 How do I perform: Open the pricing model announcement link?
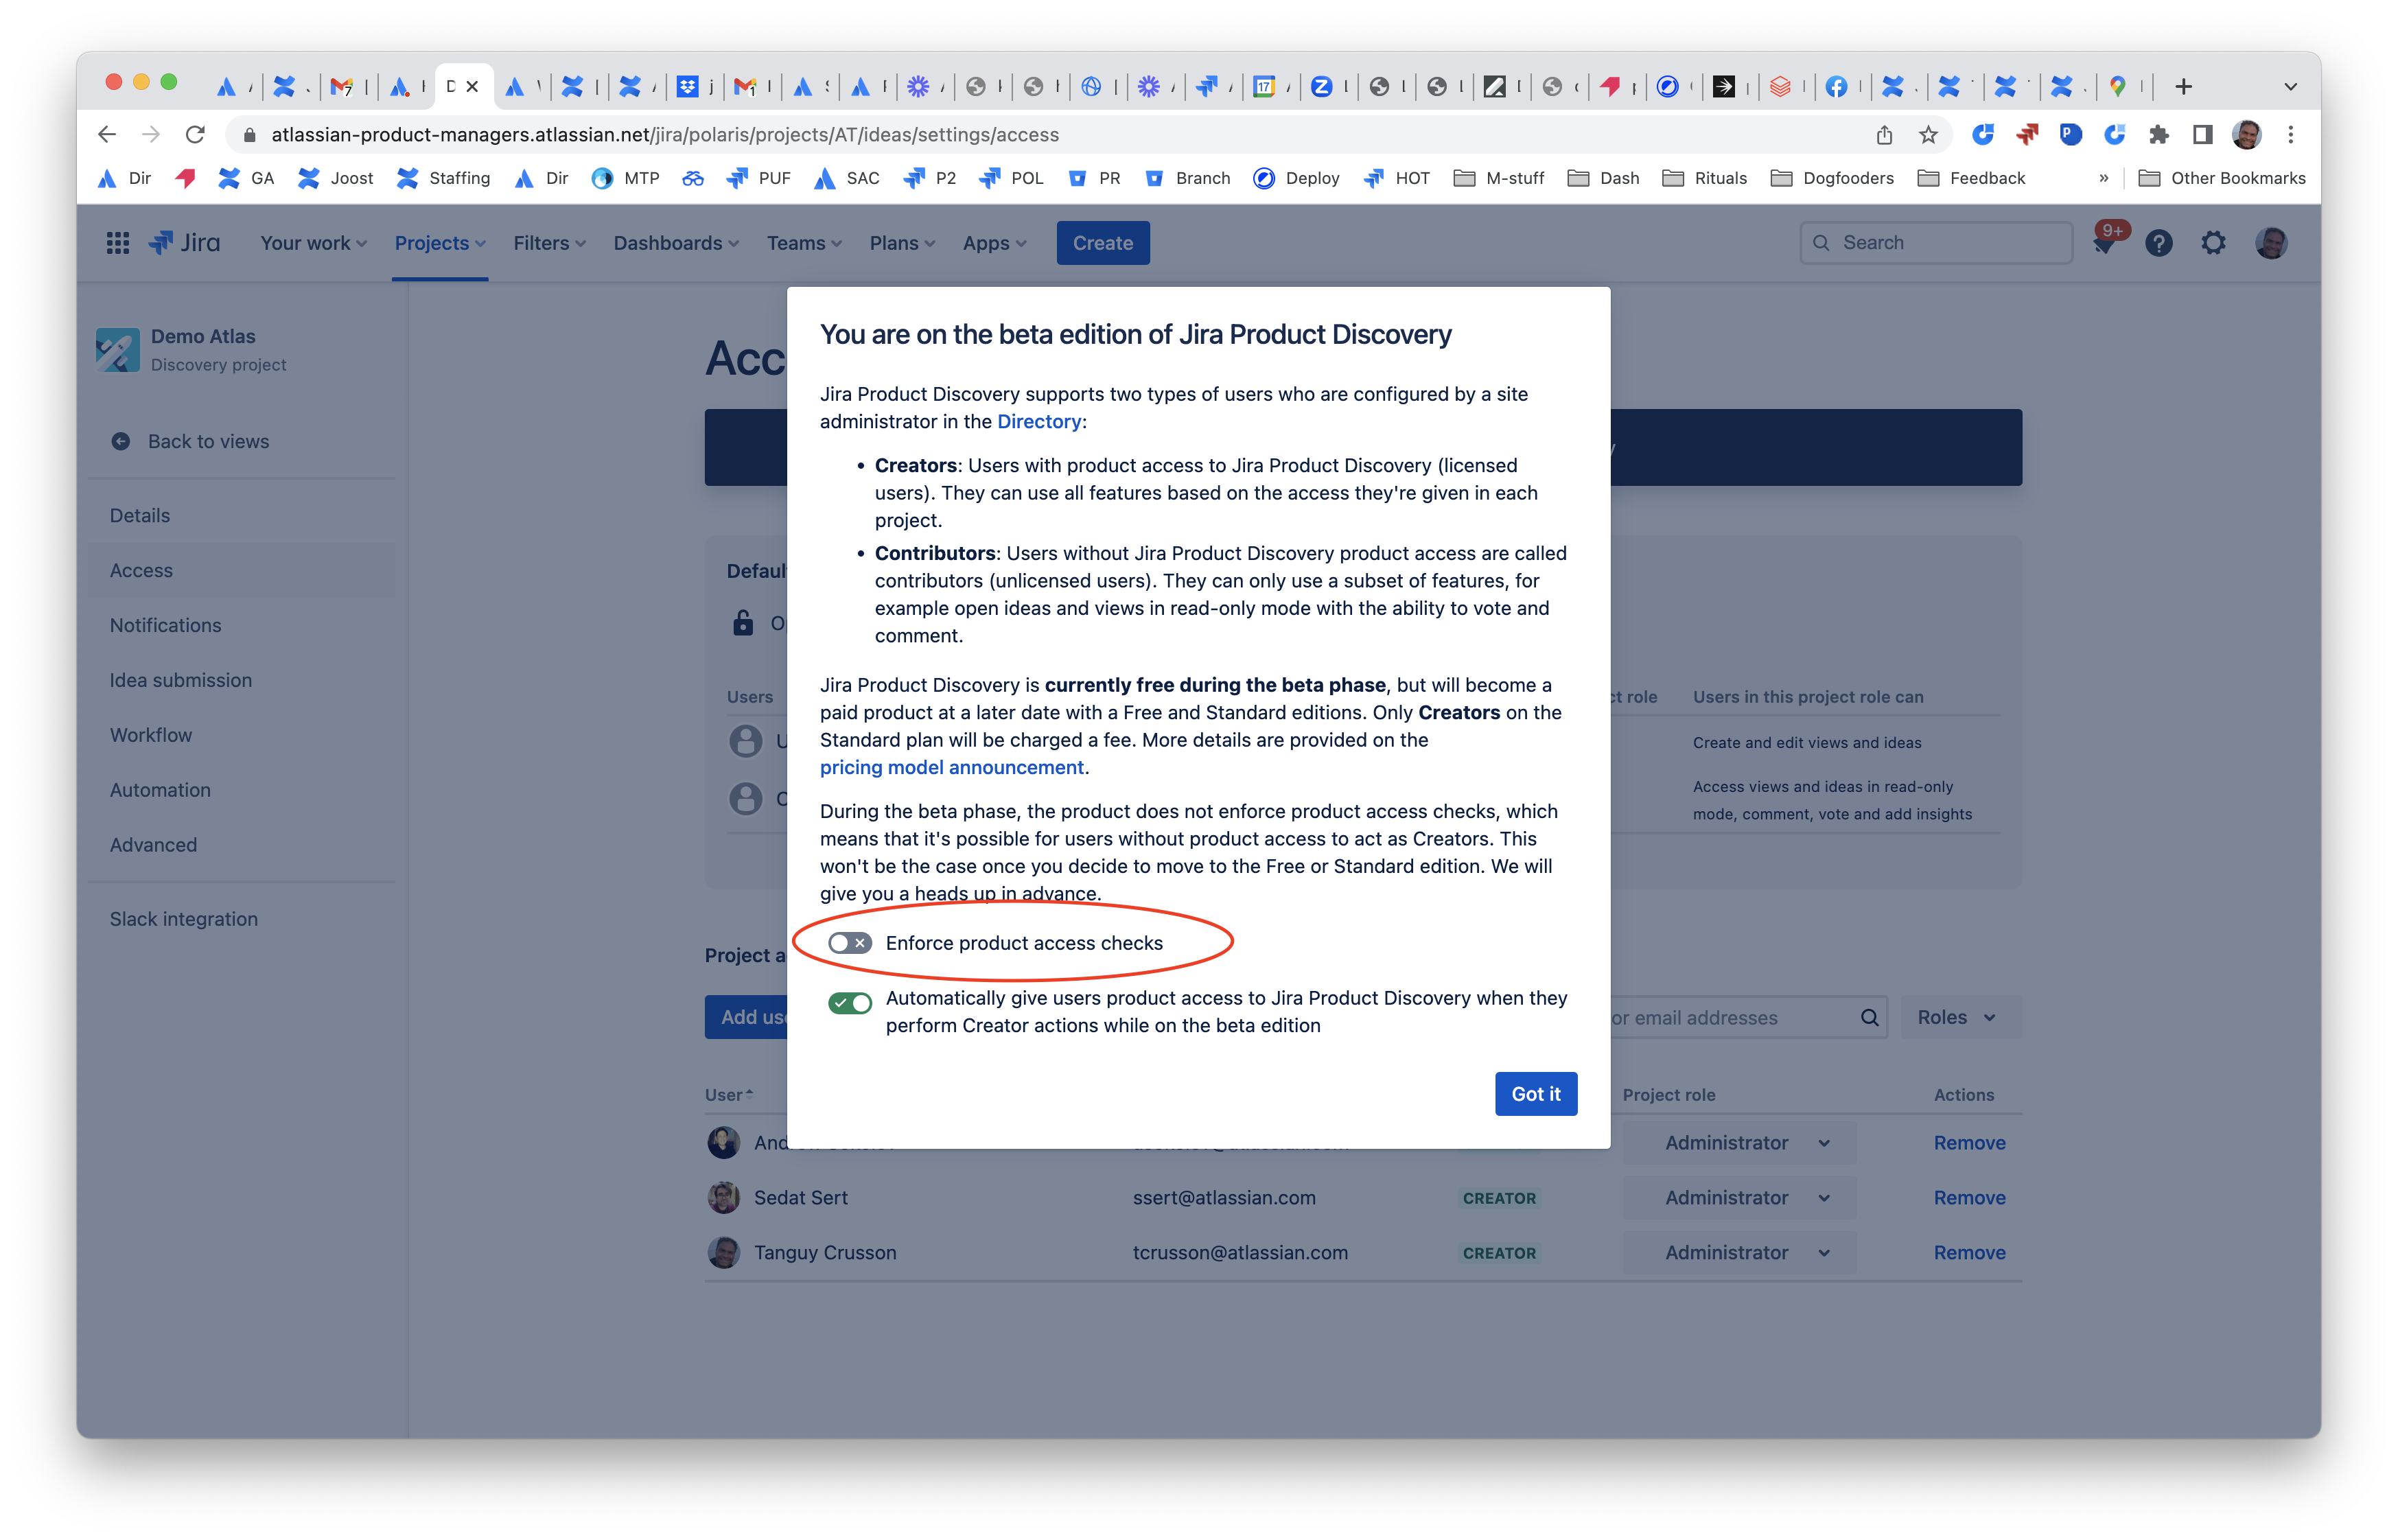click(x=950, y=767)
